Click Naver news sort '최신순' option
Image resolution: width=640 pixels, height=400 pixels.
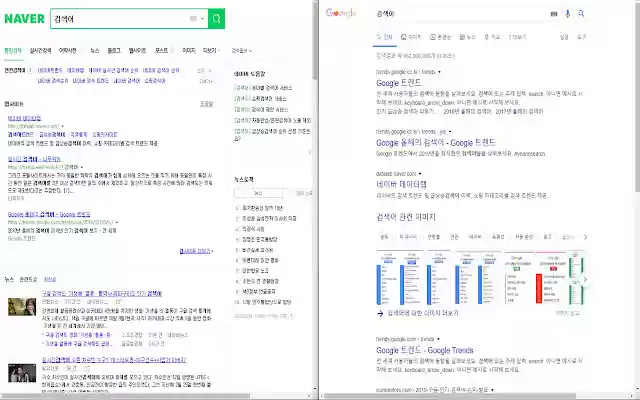50,280
